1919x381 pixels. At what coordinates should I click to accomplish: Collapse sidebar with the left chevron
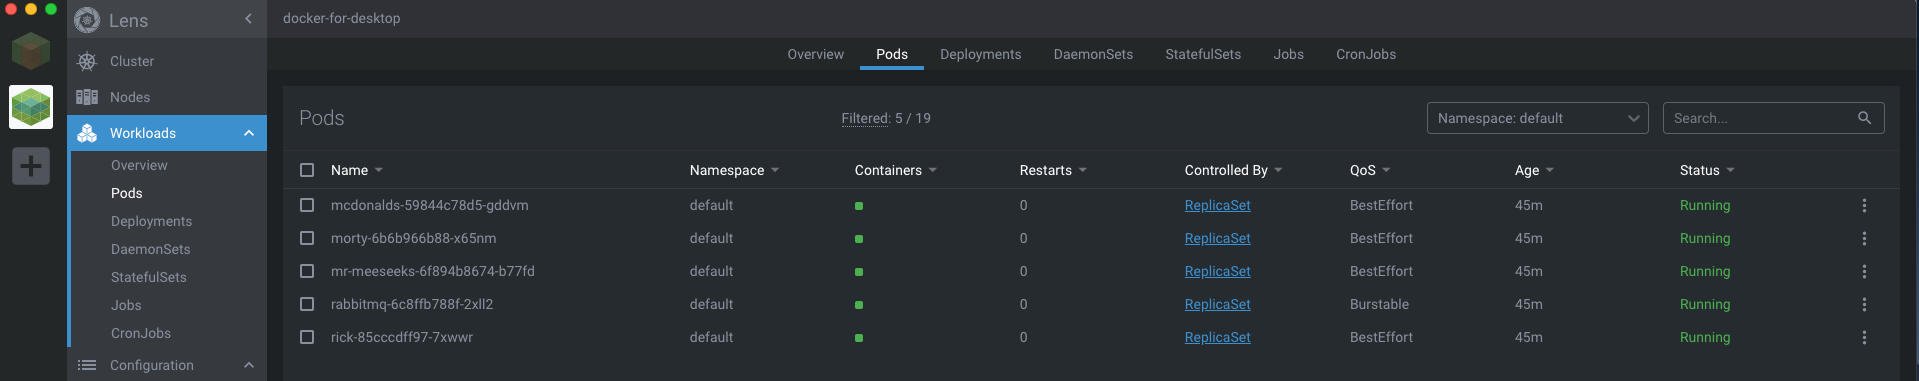coord(248,19)
